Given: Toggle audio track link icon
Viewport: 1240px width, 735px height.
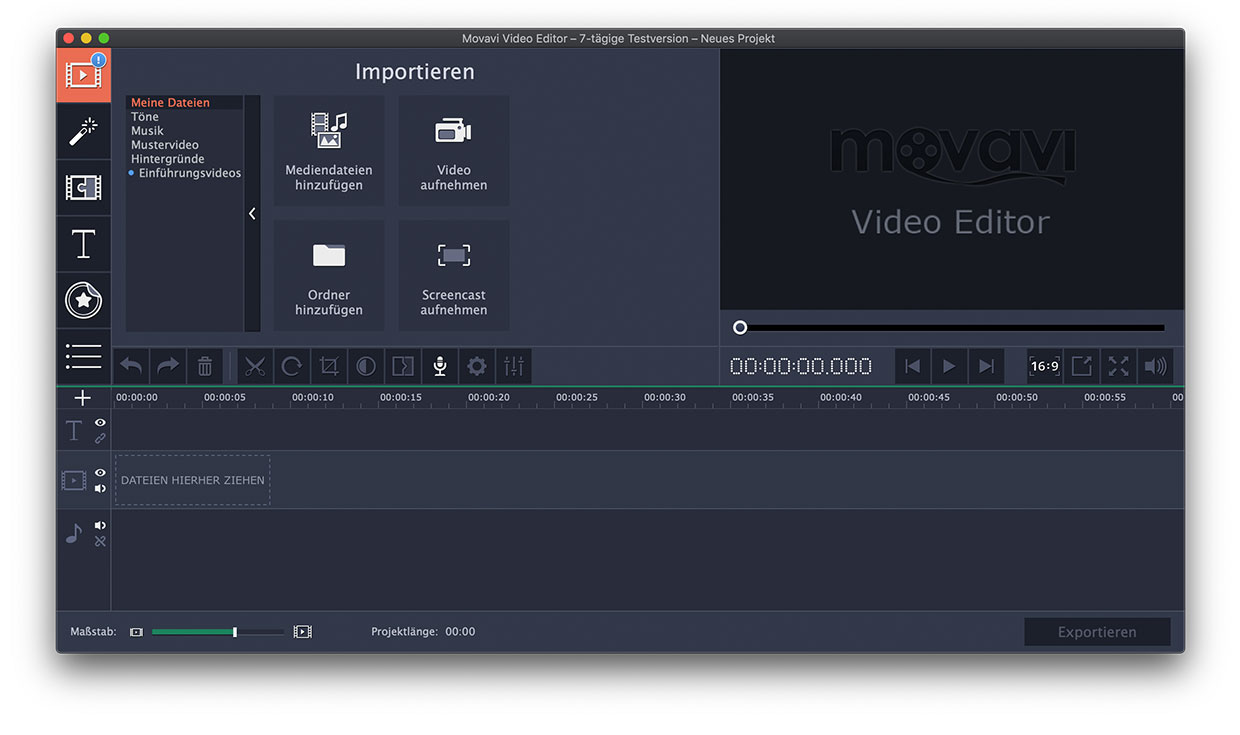Looking at the screenshot, I should click(x=100, y=541).
